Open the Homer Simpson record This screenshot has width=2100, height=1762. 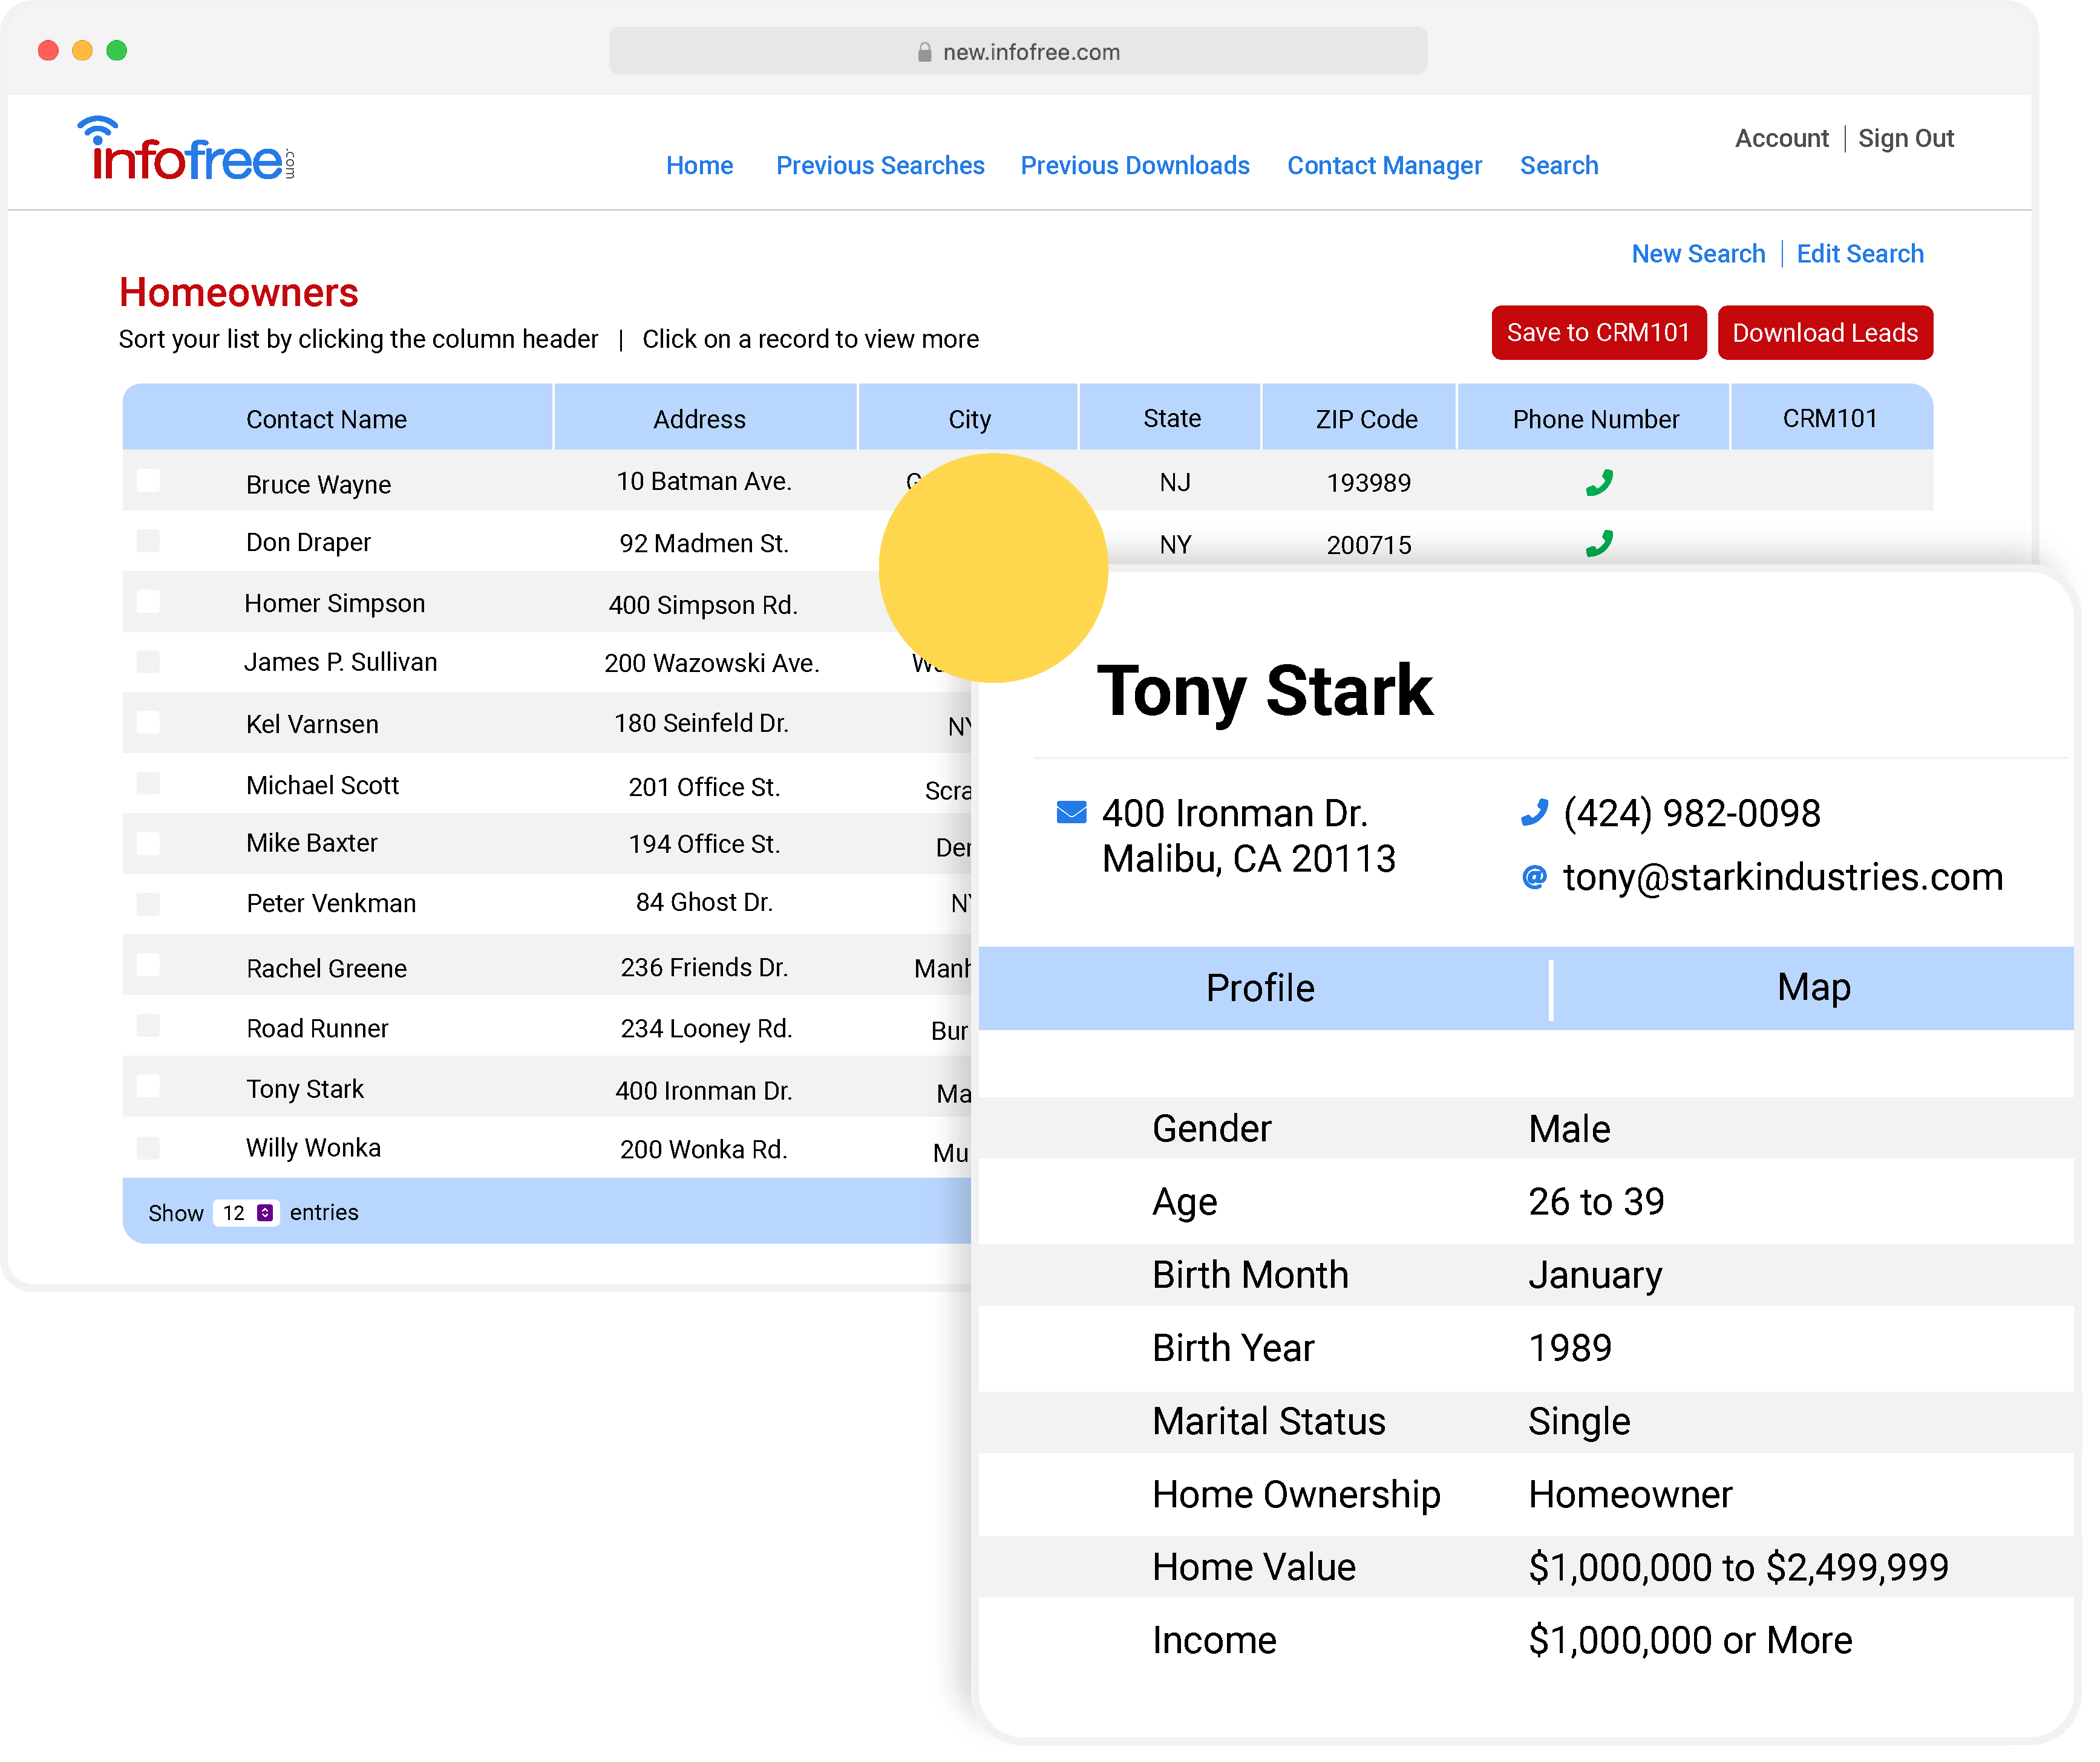[335, 603]
